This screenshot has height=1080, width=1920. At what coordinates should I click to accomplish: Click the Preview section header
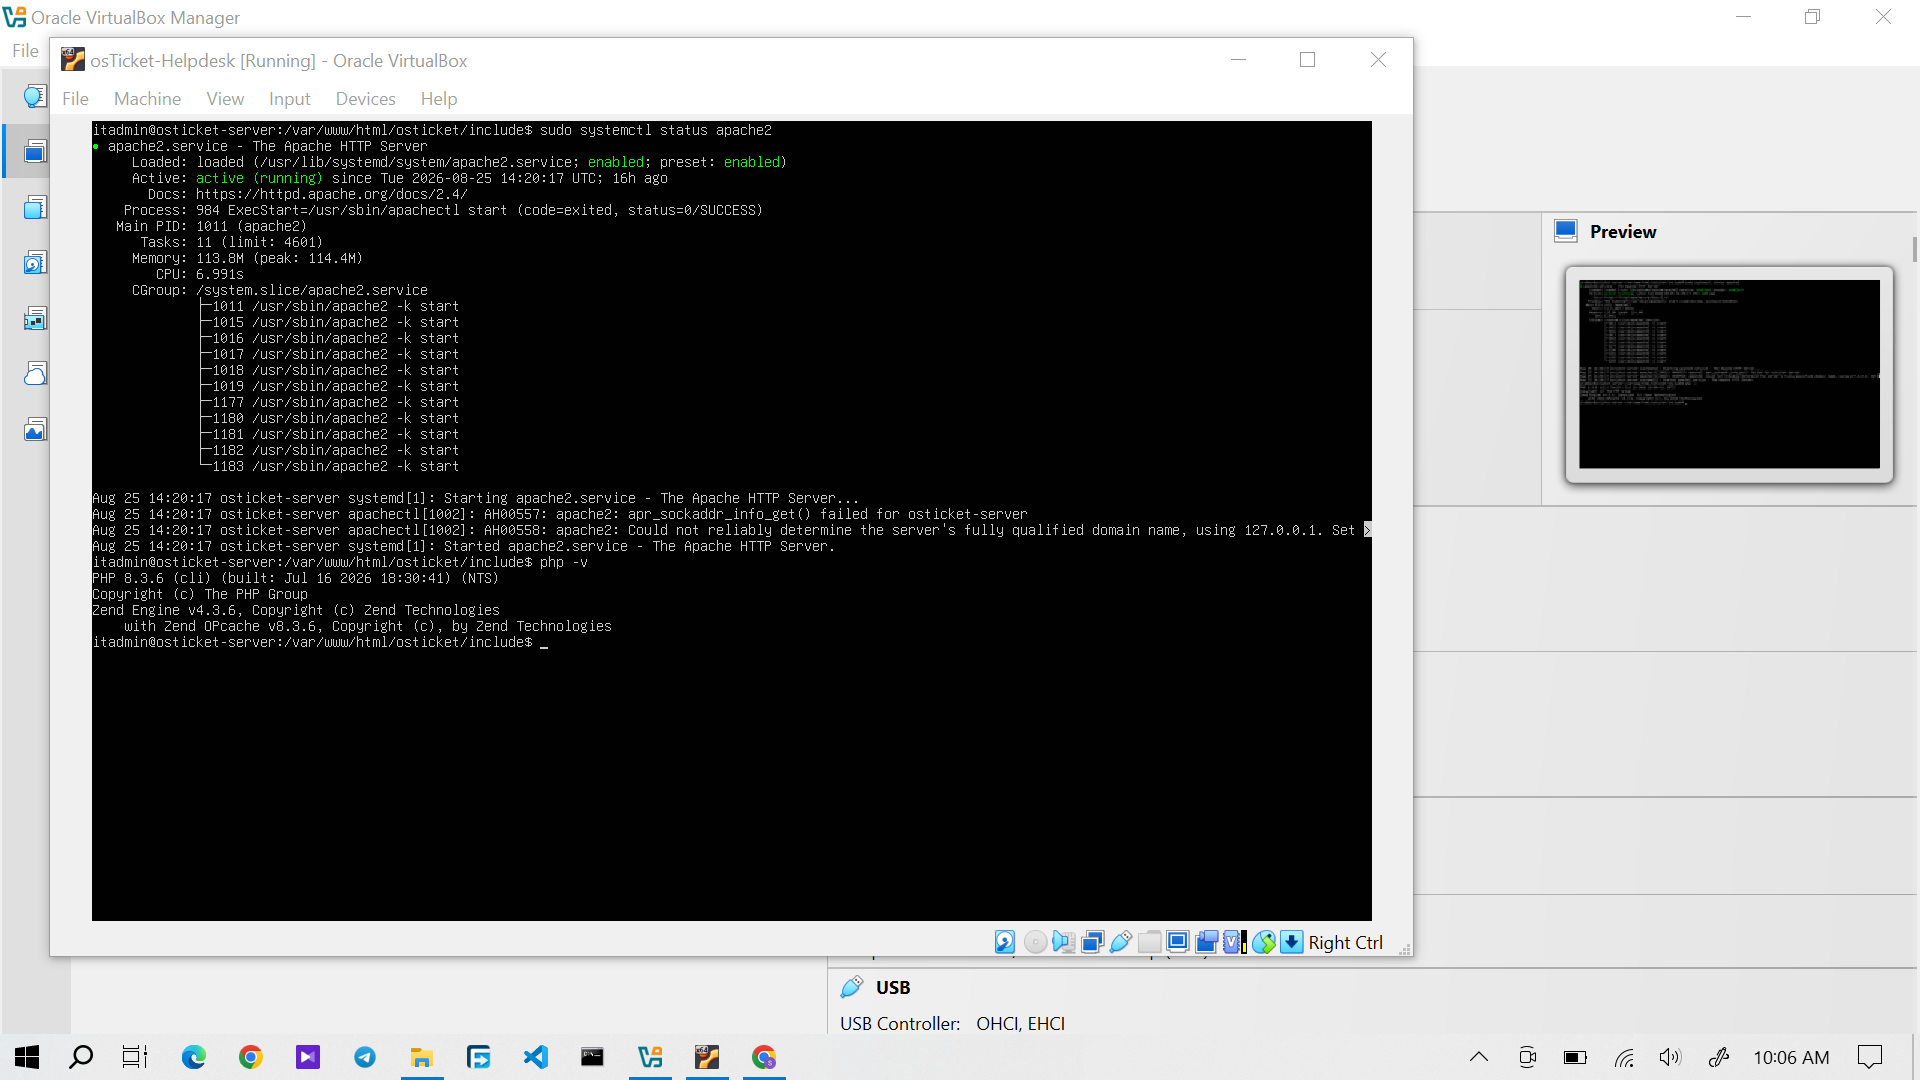pyautogui.click(x=1623, y=231)
